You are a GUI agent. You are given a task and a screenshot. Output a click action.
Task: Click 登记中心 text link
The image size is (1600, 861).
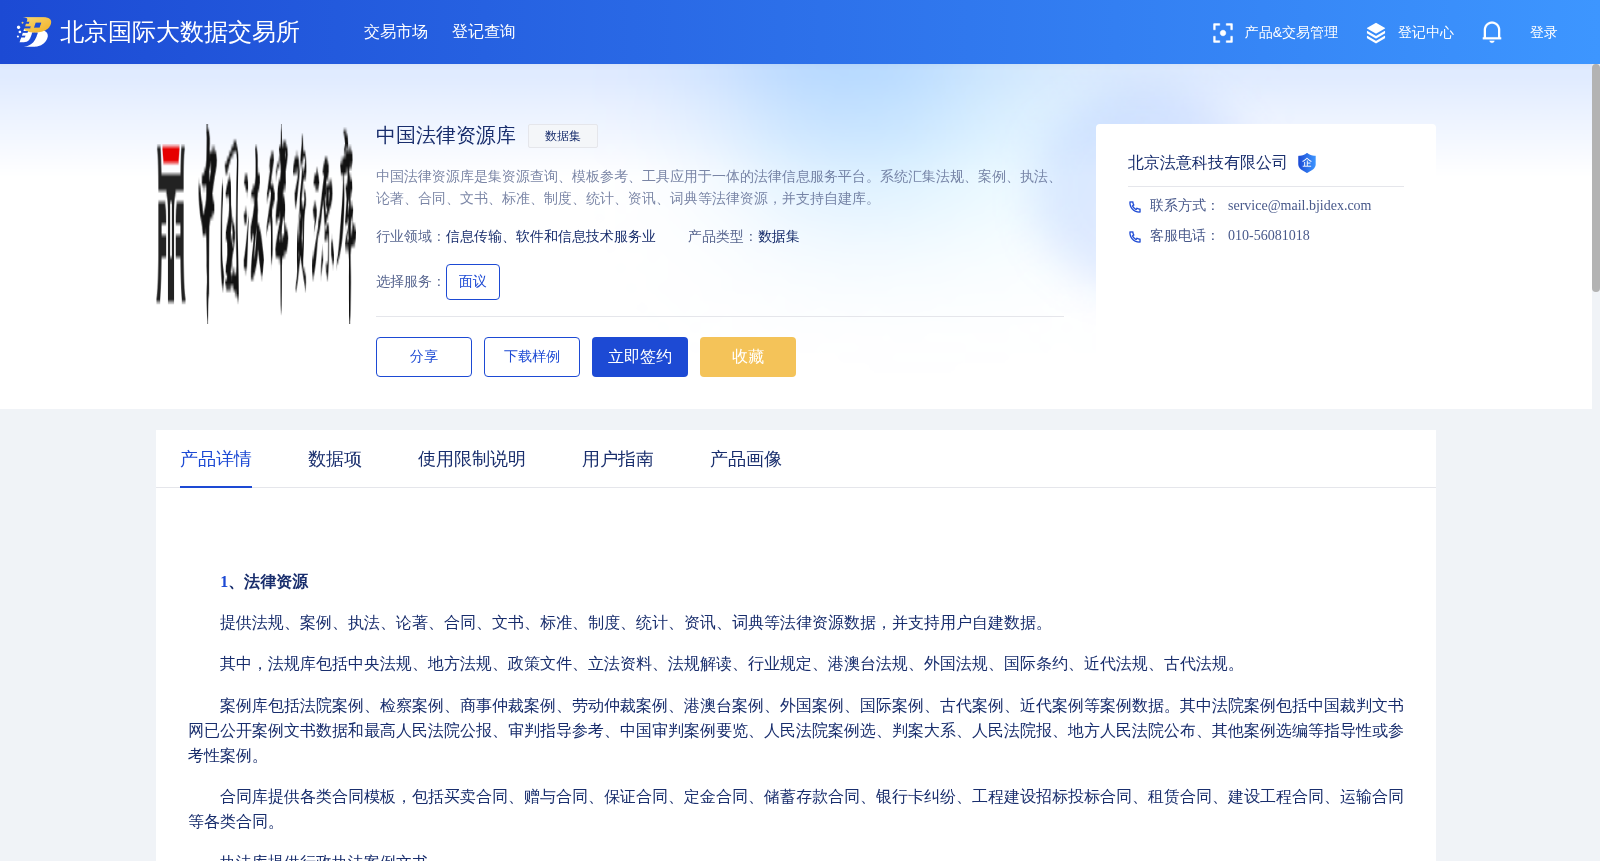1426,33
